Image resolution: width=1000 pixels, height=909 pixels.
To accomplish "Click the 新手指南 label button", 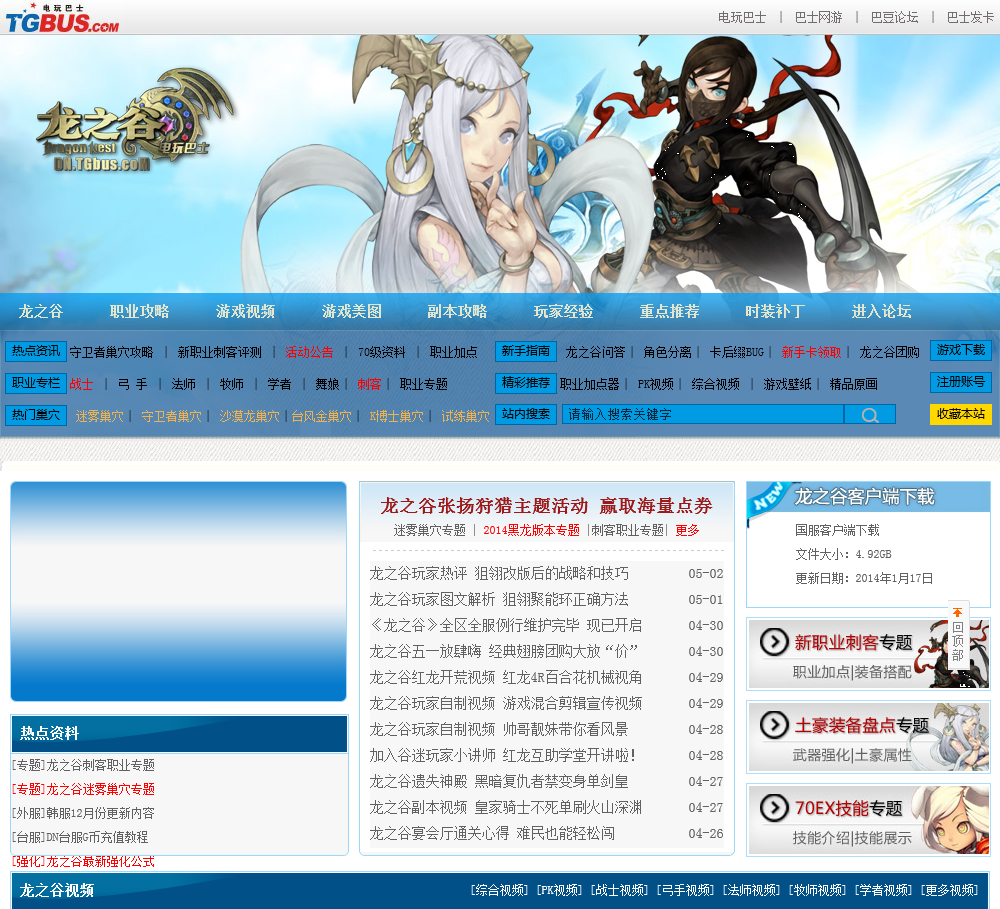I will tap(526, 351).
